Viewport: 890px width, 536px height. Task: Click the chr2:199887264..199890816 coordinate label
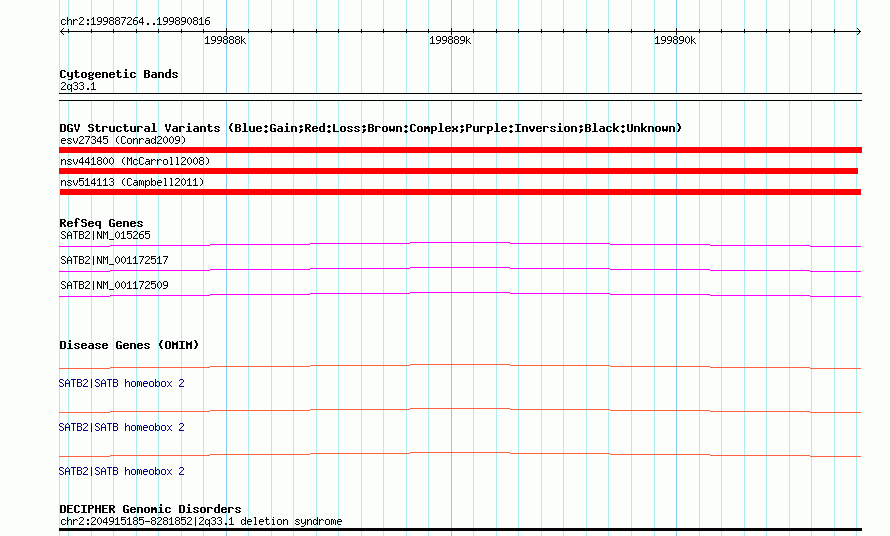[x=135, y=21]
